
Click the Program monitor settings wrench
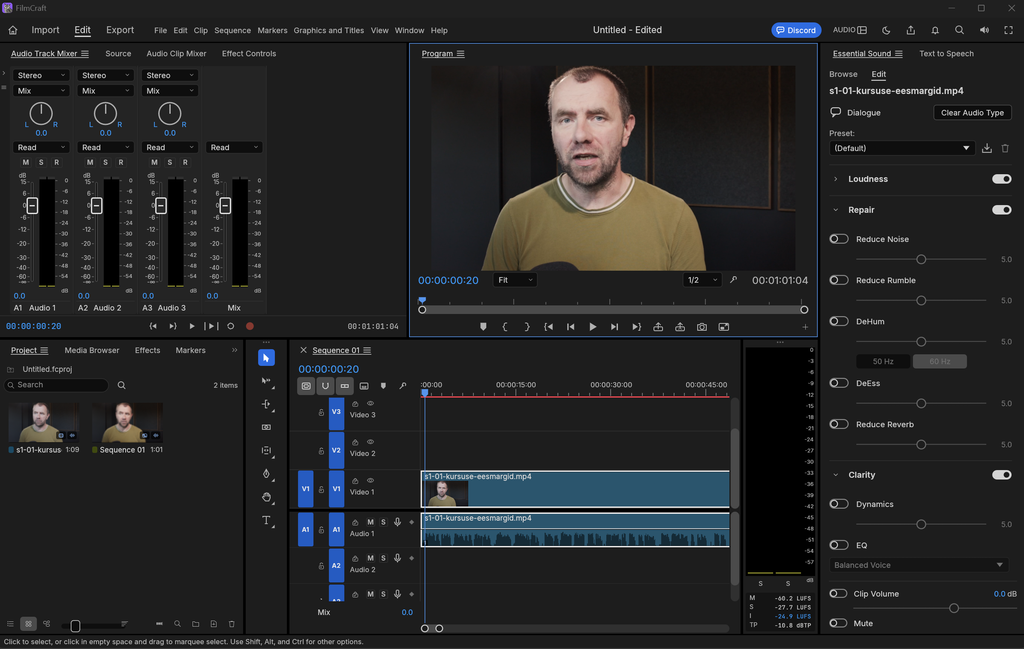(x=733, y=280)
